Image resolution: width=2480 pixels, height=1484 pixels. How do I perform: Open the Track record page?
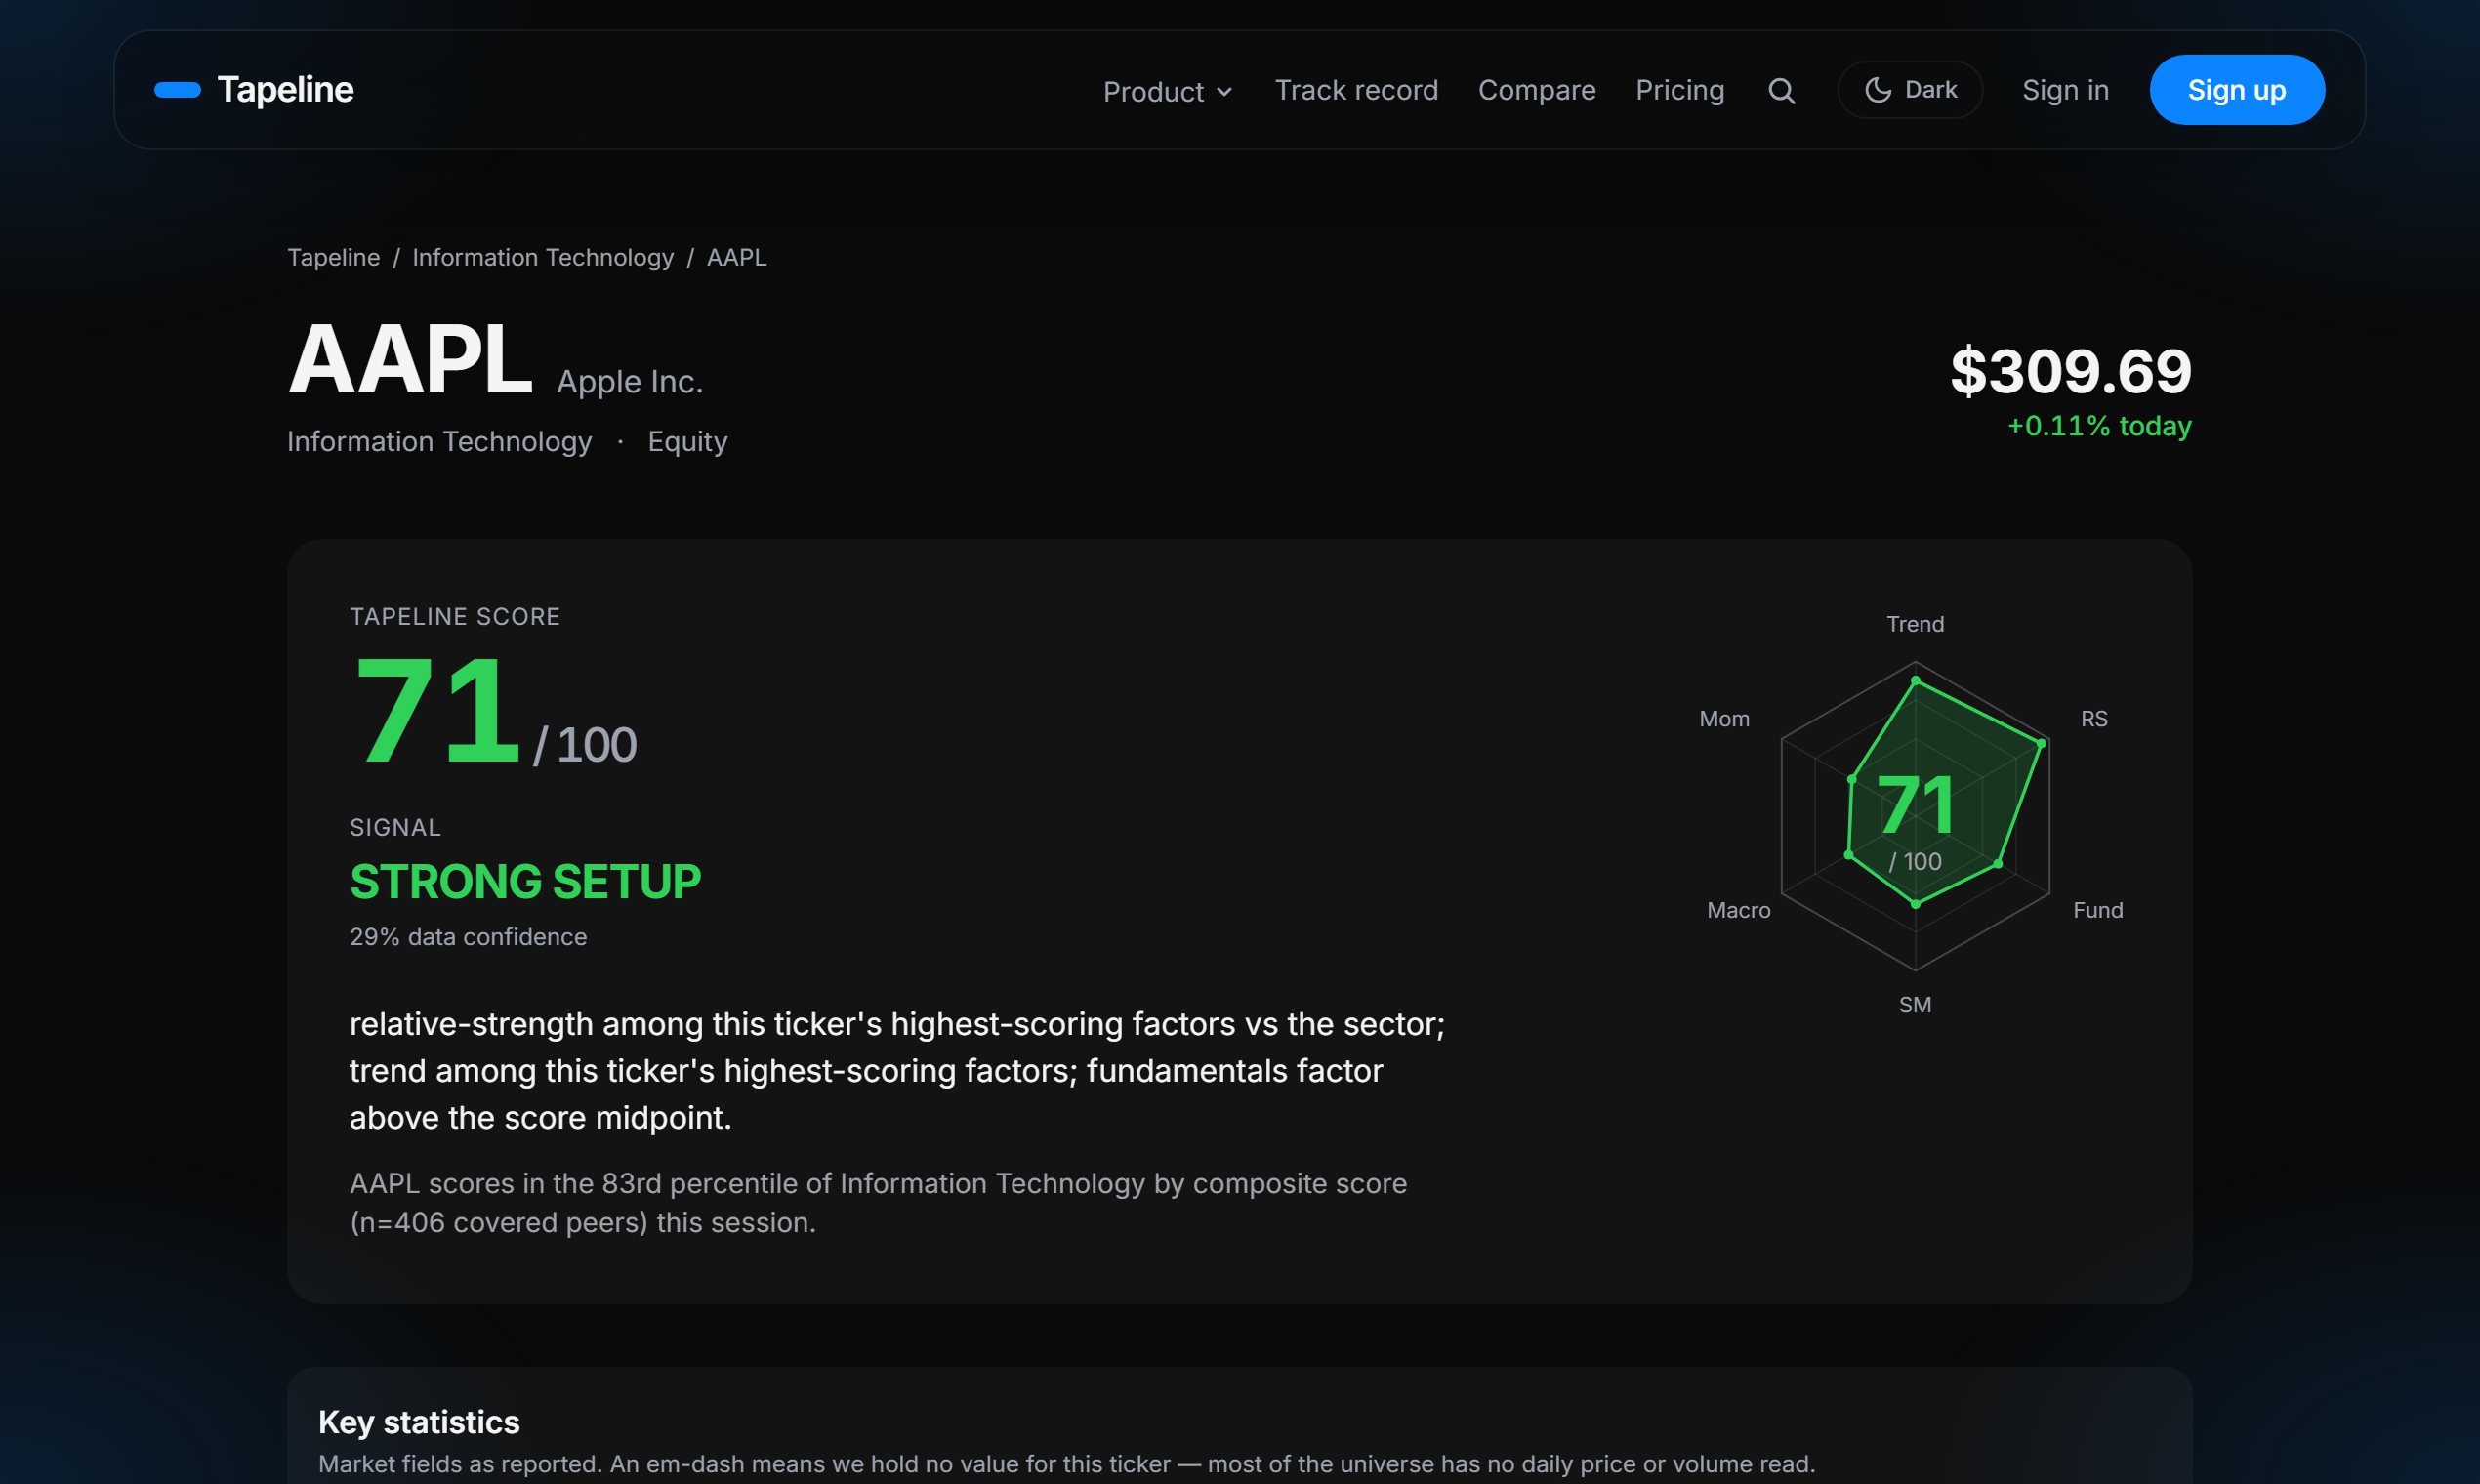click(1356, 90)
